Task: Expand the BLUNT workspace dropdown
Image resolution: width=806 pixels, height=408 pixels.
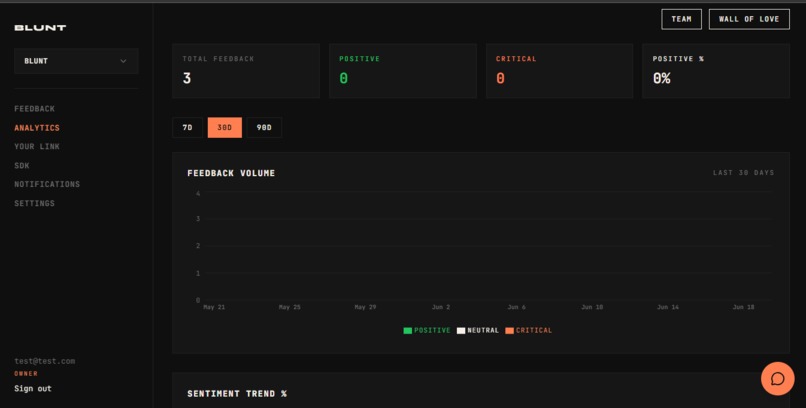Action: click(x=76, y=61)
